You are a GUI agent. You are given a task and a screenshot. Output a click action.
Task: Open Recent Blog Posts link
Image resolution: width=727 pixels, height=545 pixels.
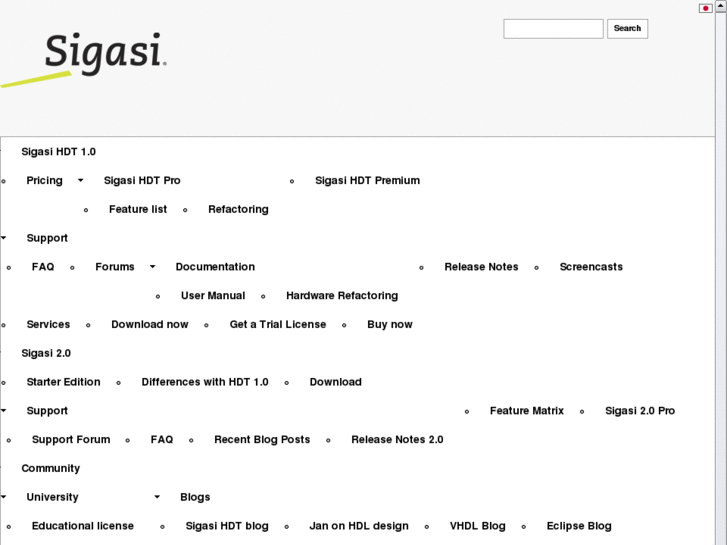[x=262, y=439]
